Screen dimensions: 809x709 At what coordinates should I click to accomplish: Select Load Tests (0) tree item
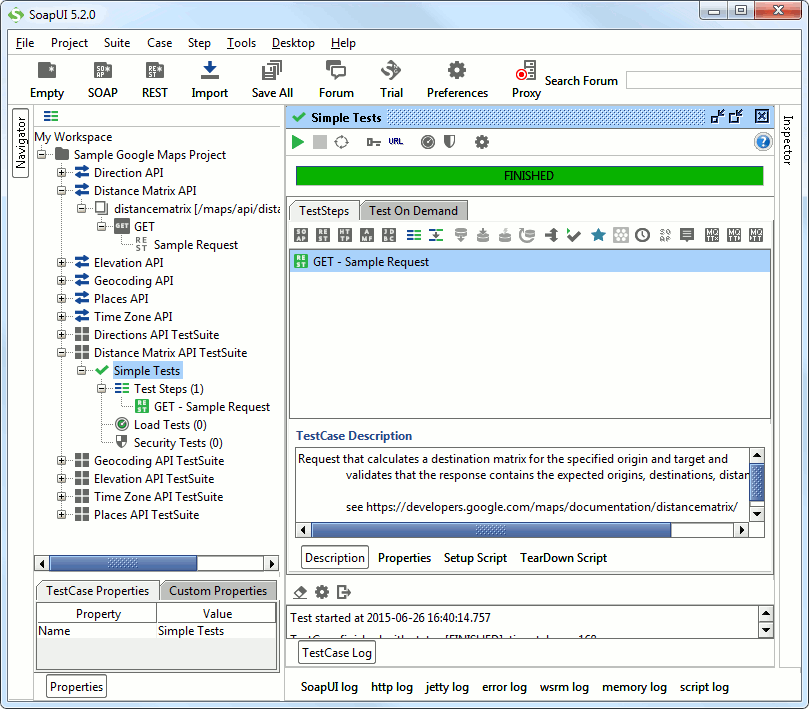[170, 425]
